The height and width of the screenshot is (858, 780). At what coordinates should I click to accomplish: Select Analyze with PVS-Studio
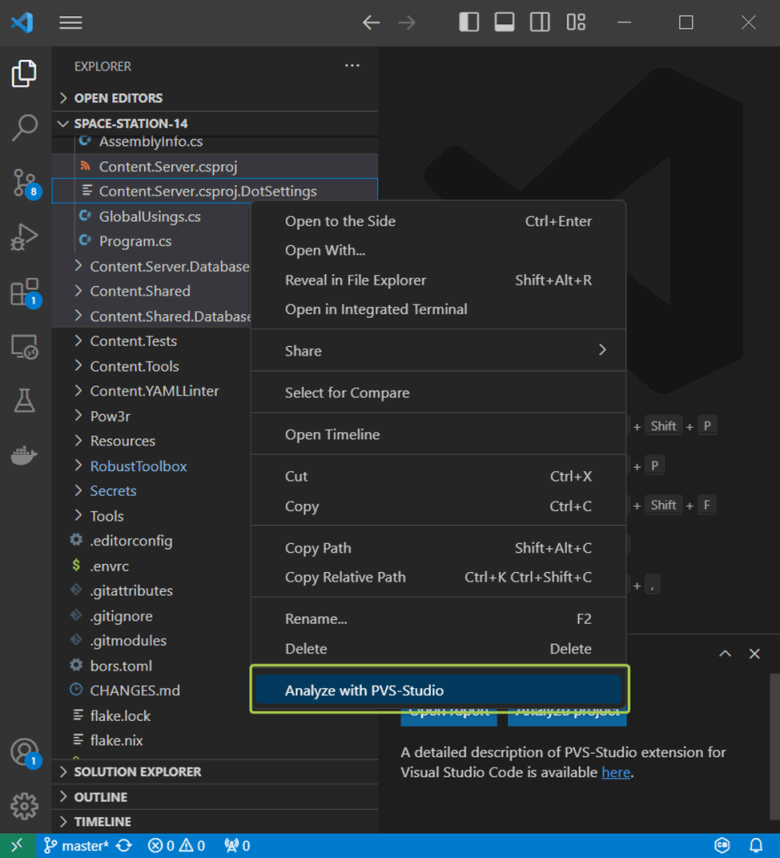[x=365, y=689]
